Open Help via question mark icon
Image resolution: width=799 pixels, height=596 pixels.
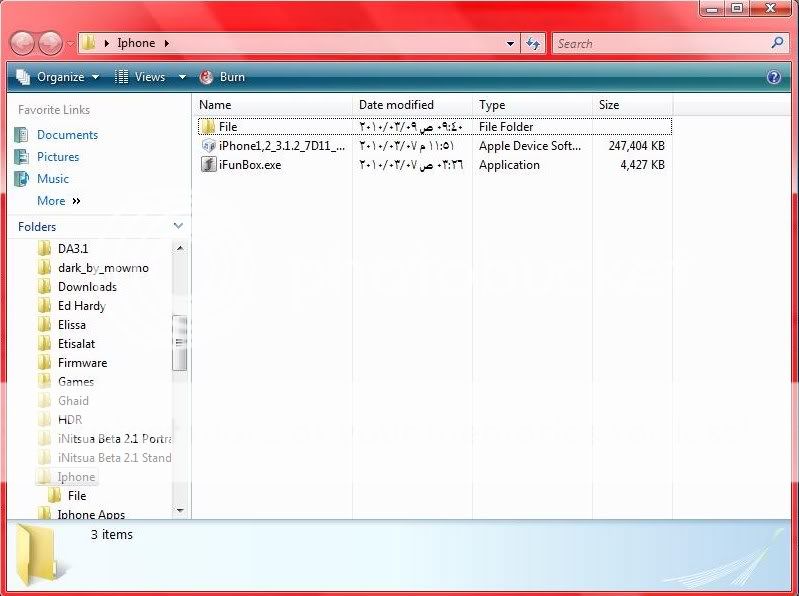tap(774, 77)
